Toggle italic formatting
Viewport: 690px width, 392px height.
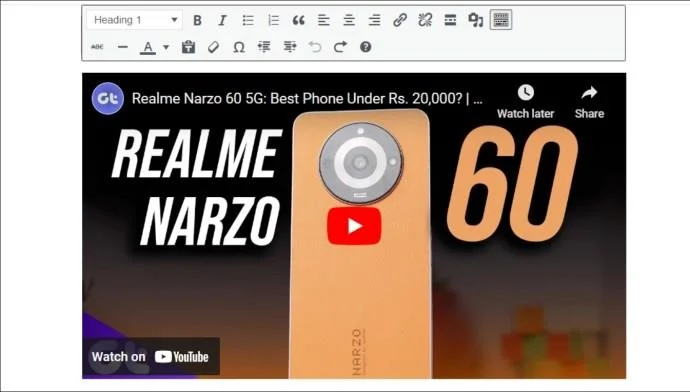[223, 20]
